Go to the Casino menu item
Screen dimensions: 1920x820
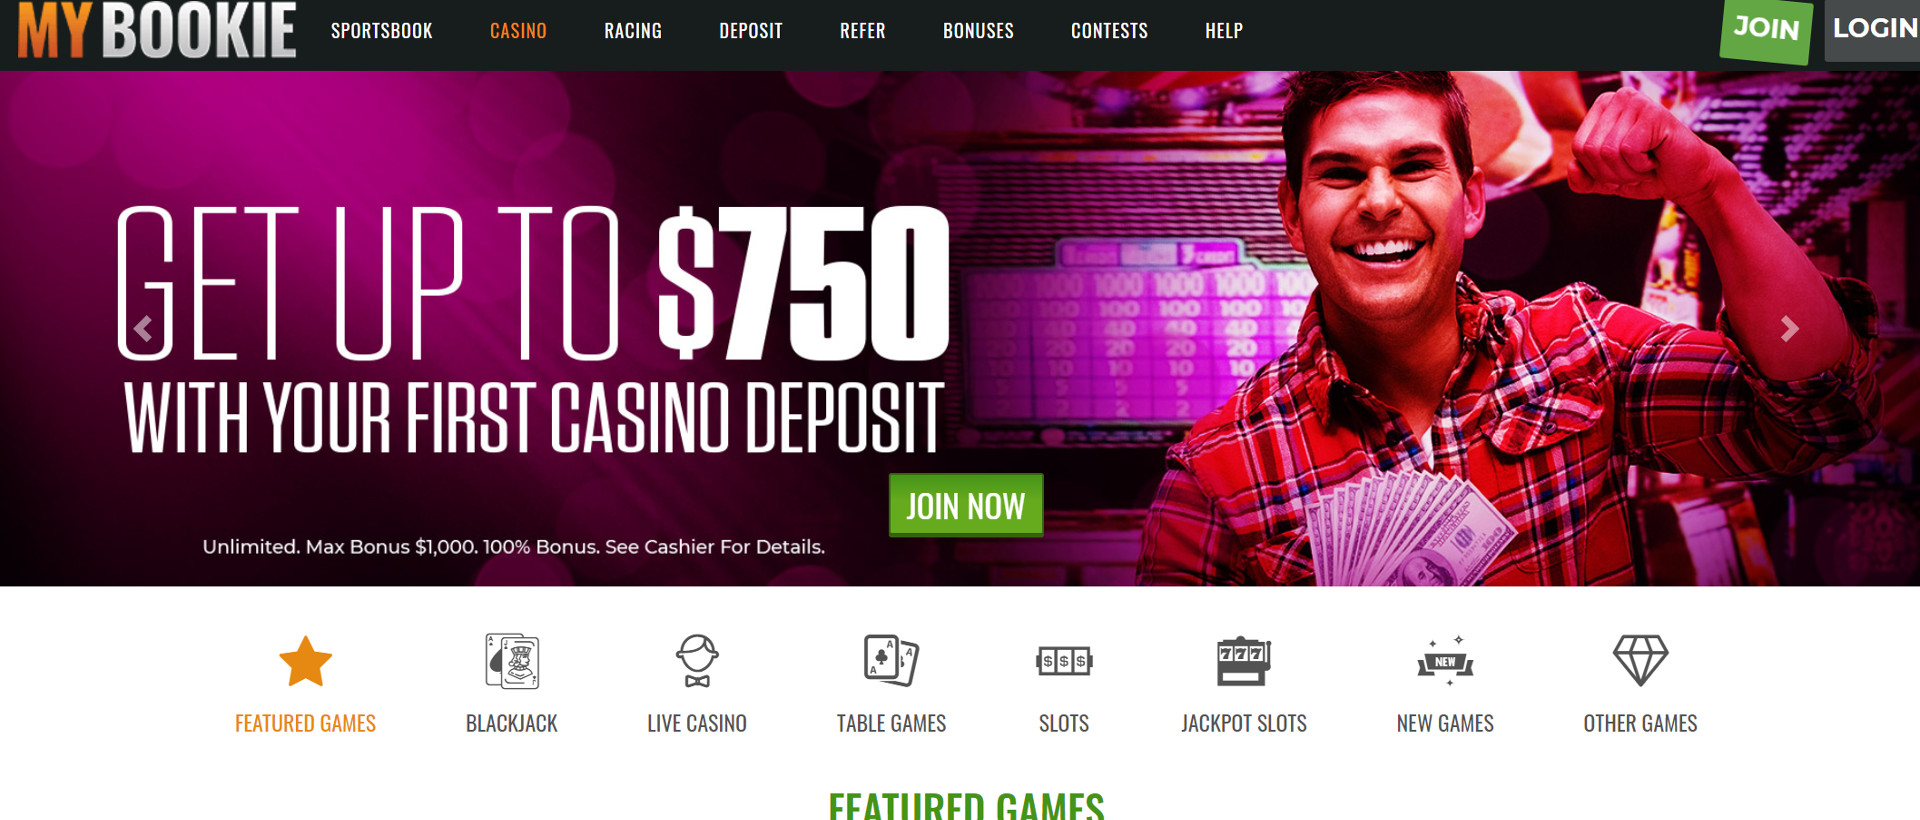tap(518, 31)
